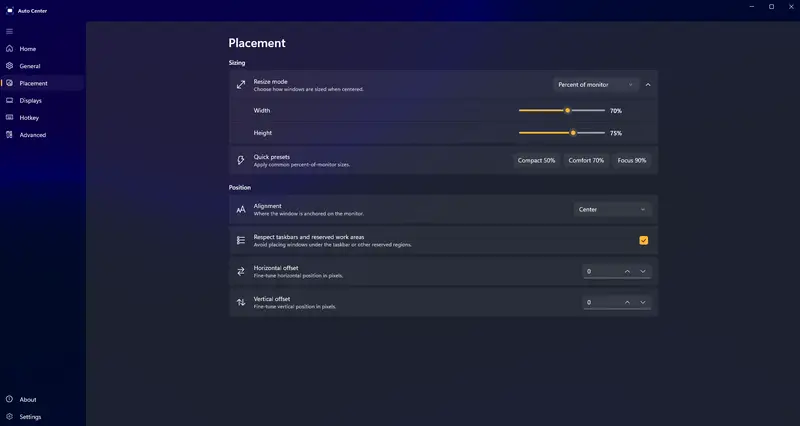The width and height of the screenshot is (800, 426).
Task: Click the Horizontal offset arrows icon
Action: click(241, 271)
